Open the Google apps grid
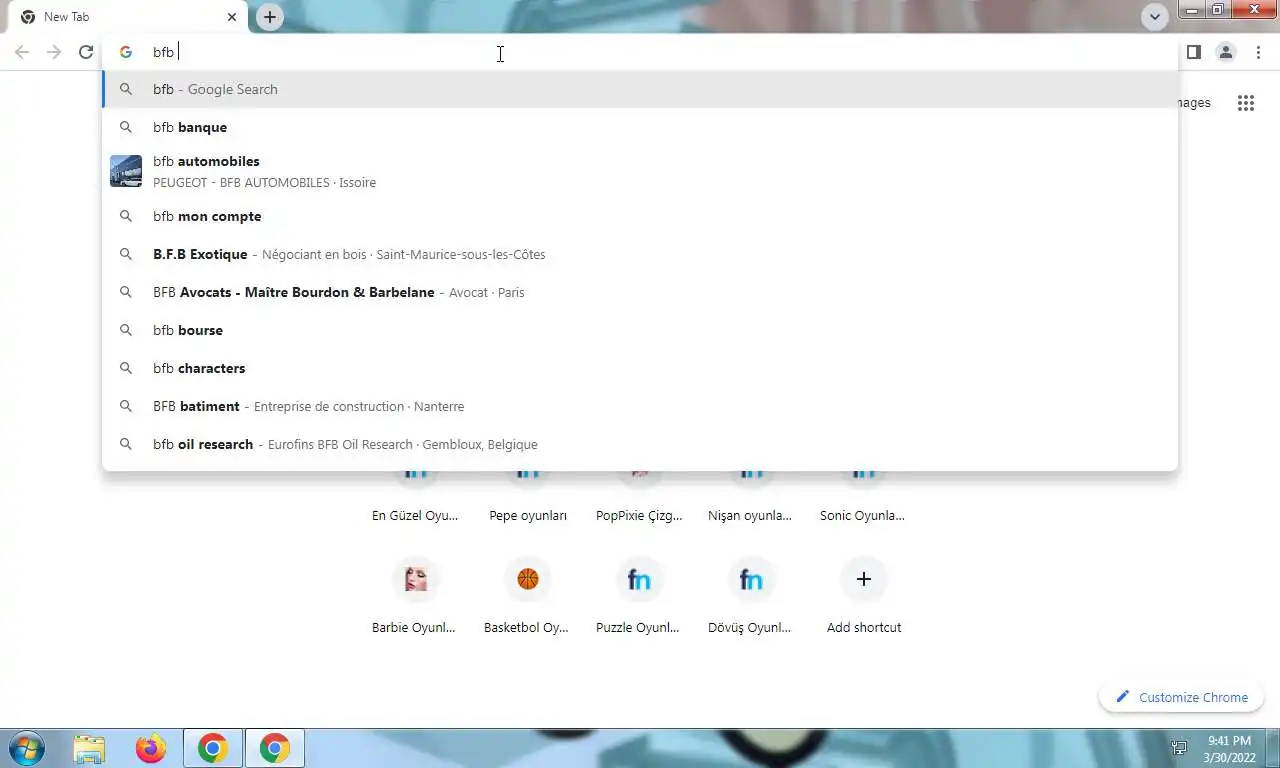This screenshot has width=1280, height=768. (x=1245, y=102)
